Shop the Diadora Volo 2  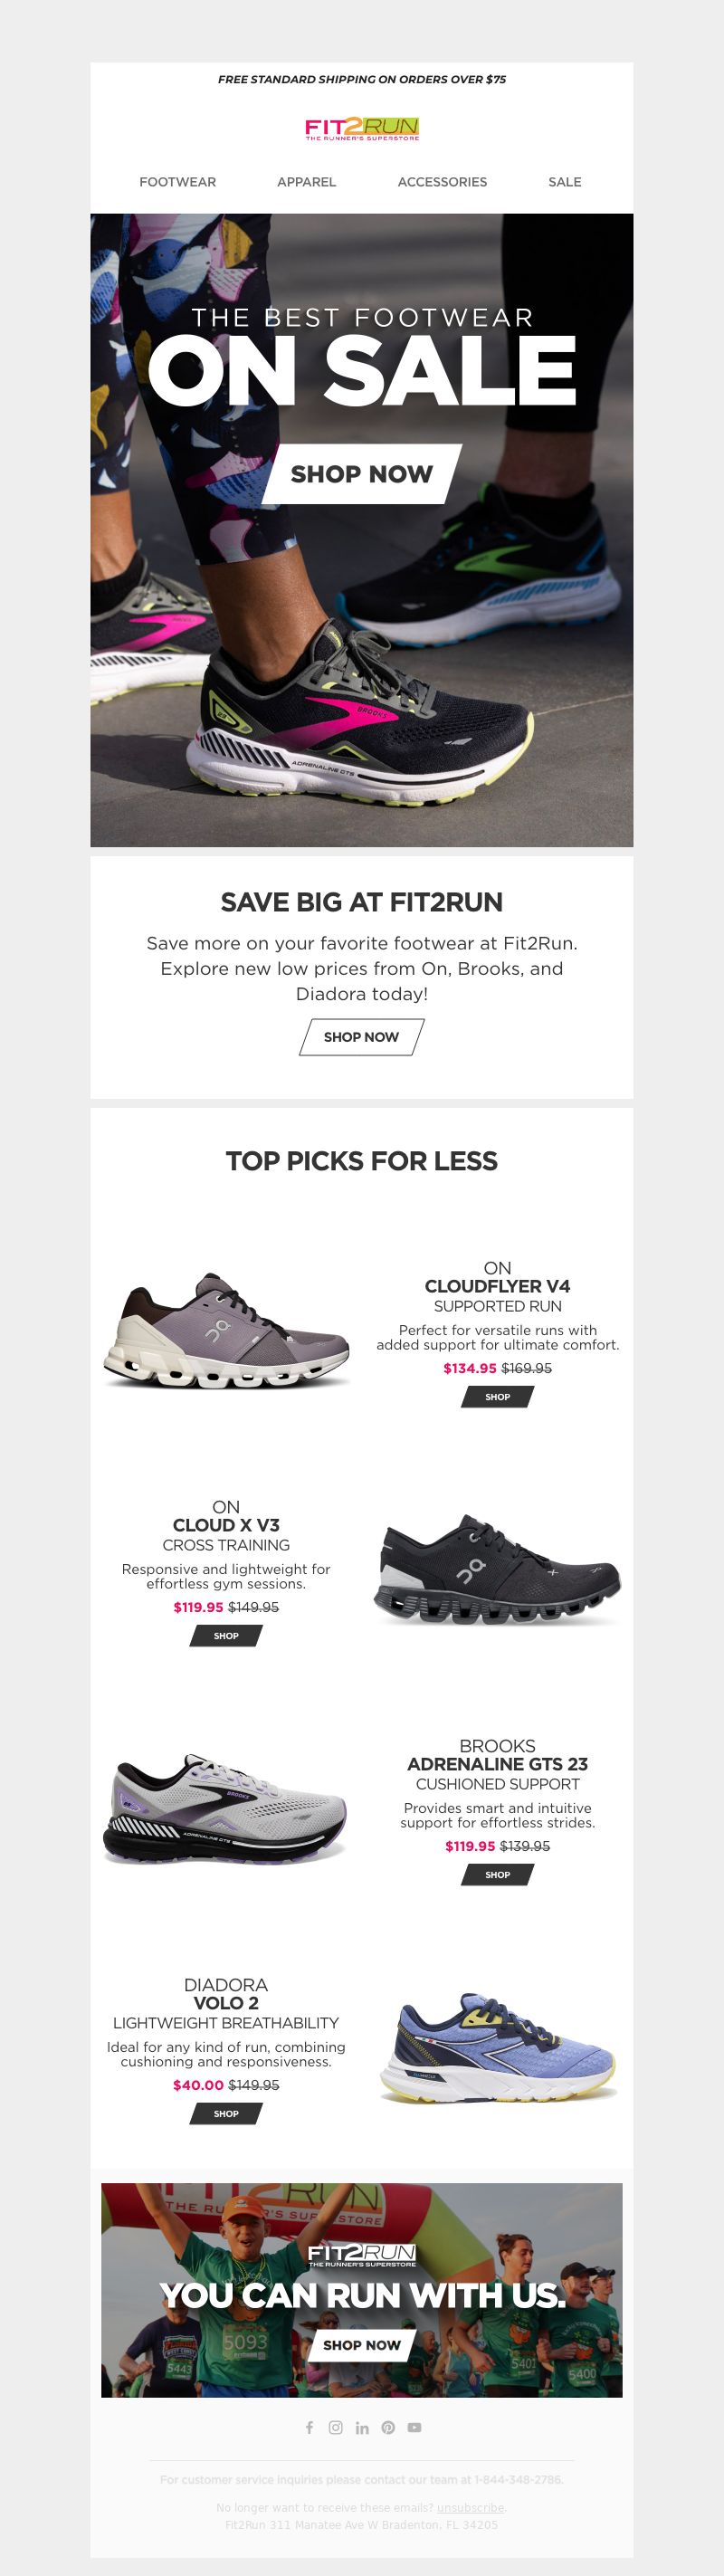[x=226, y=2114]
